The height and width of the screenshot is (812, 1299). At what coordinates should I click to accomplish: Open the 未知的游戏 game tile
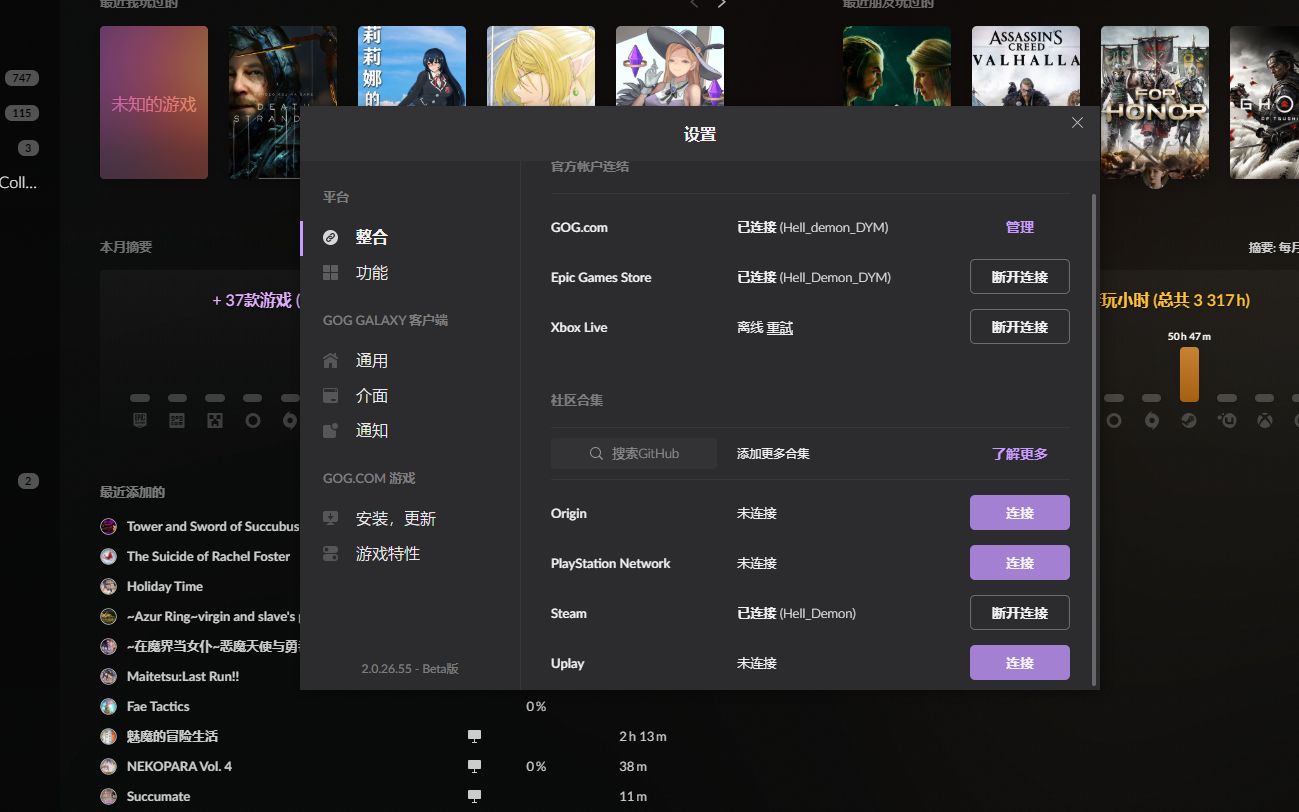154,102
